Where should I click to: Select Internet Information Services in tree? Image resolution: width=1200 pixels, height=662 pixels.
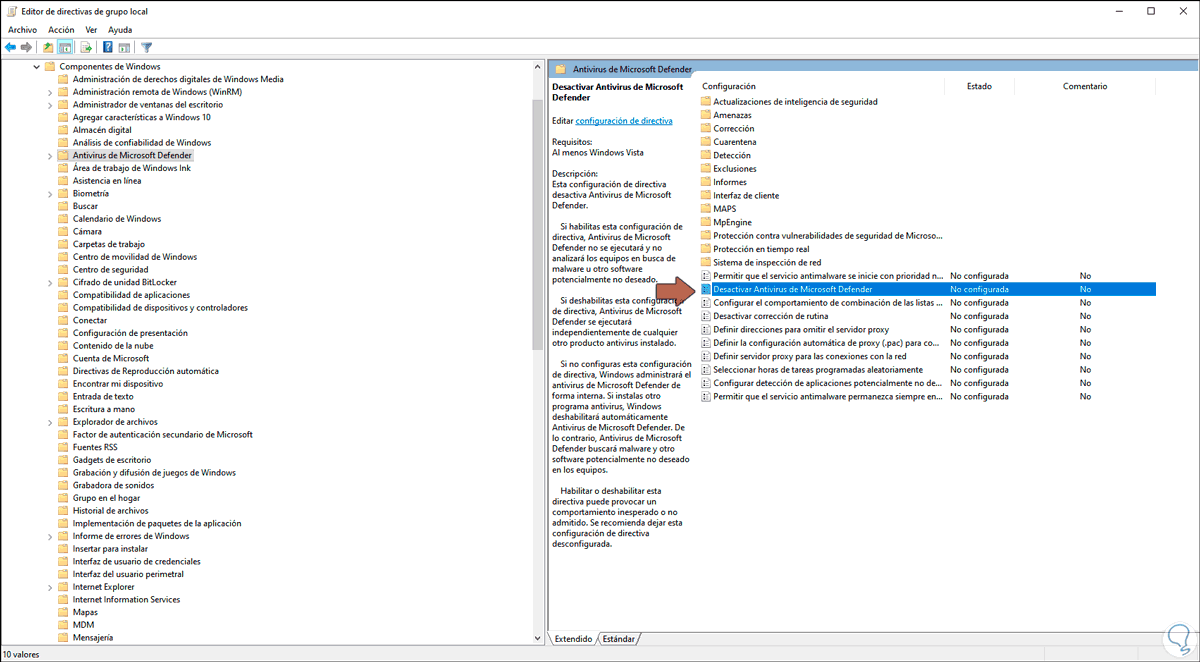[x=126, y=600]
